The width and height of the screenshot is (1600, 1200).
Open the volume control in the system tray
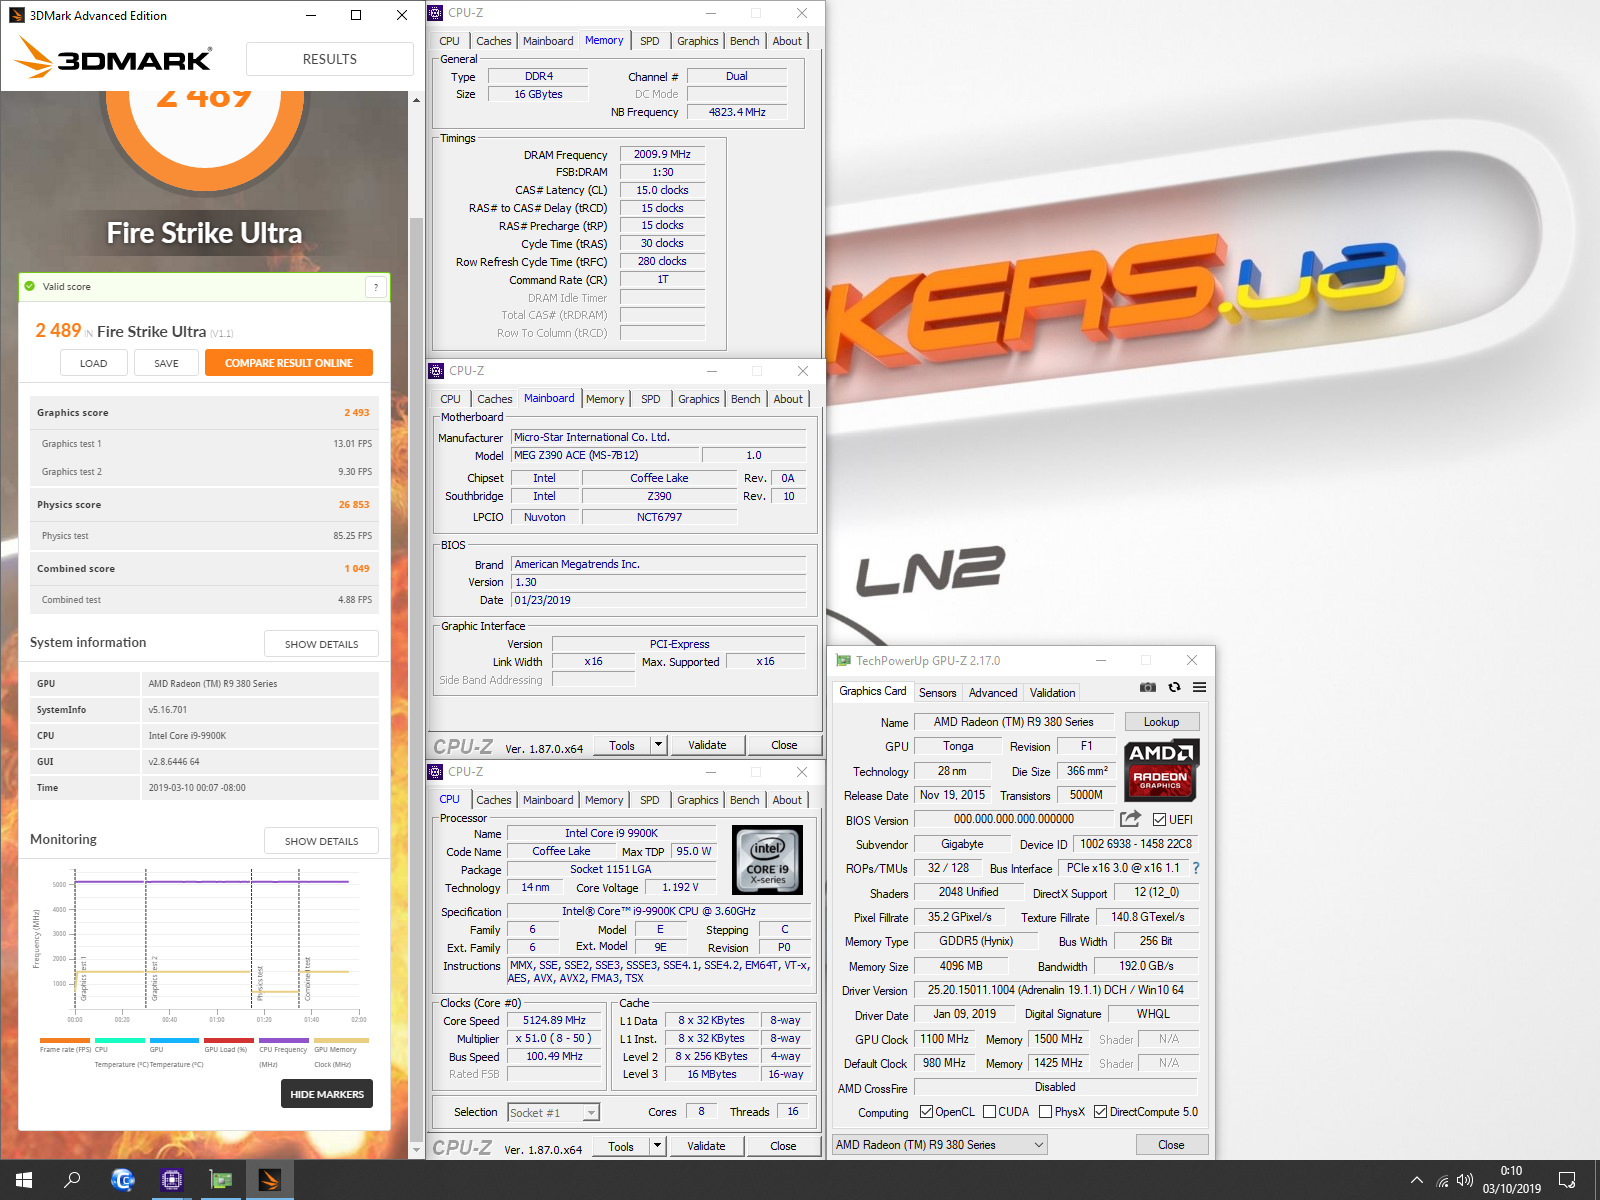[x=1465, y=1180]
